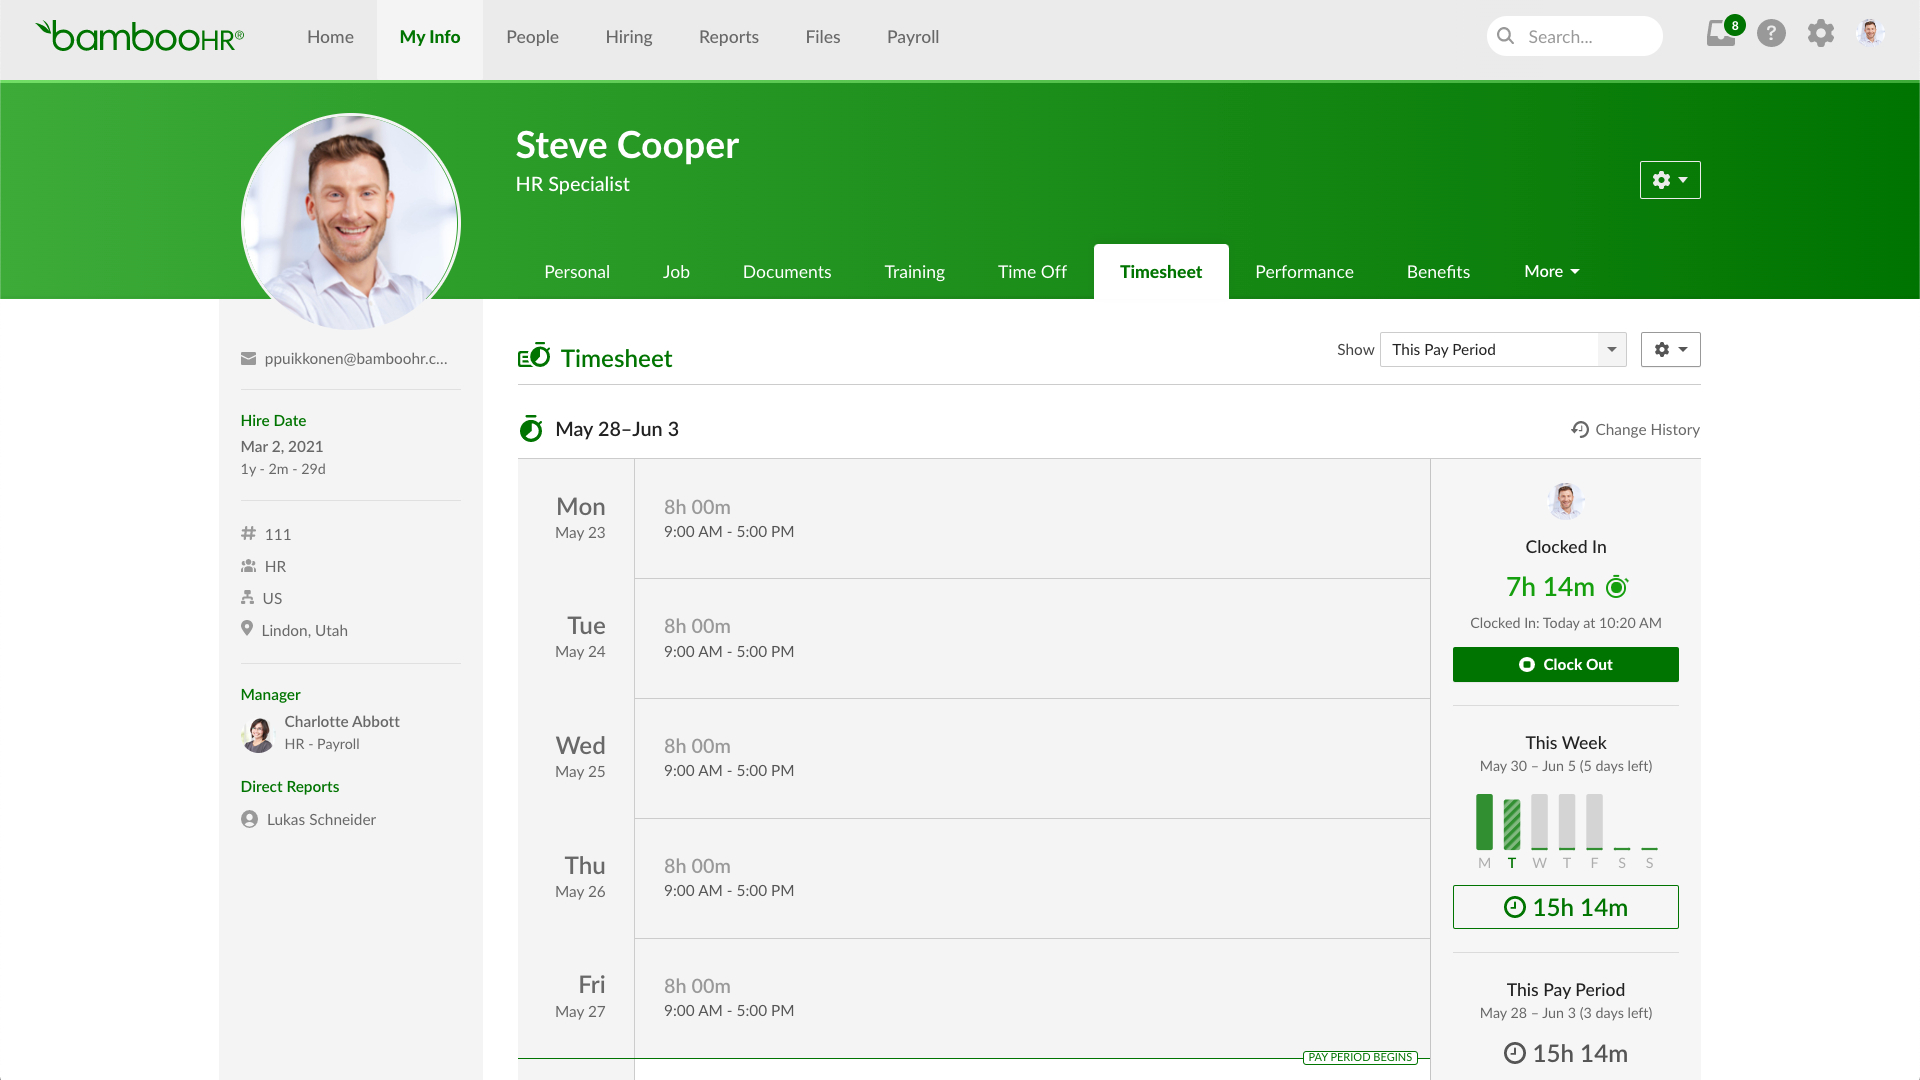
Task: Click the location pin for Lindon, Utah
Action: (x=248, y=629)
